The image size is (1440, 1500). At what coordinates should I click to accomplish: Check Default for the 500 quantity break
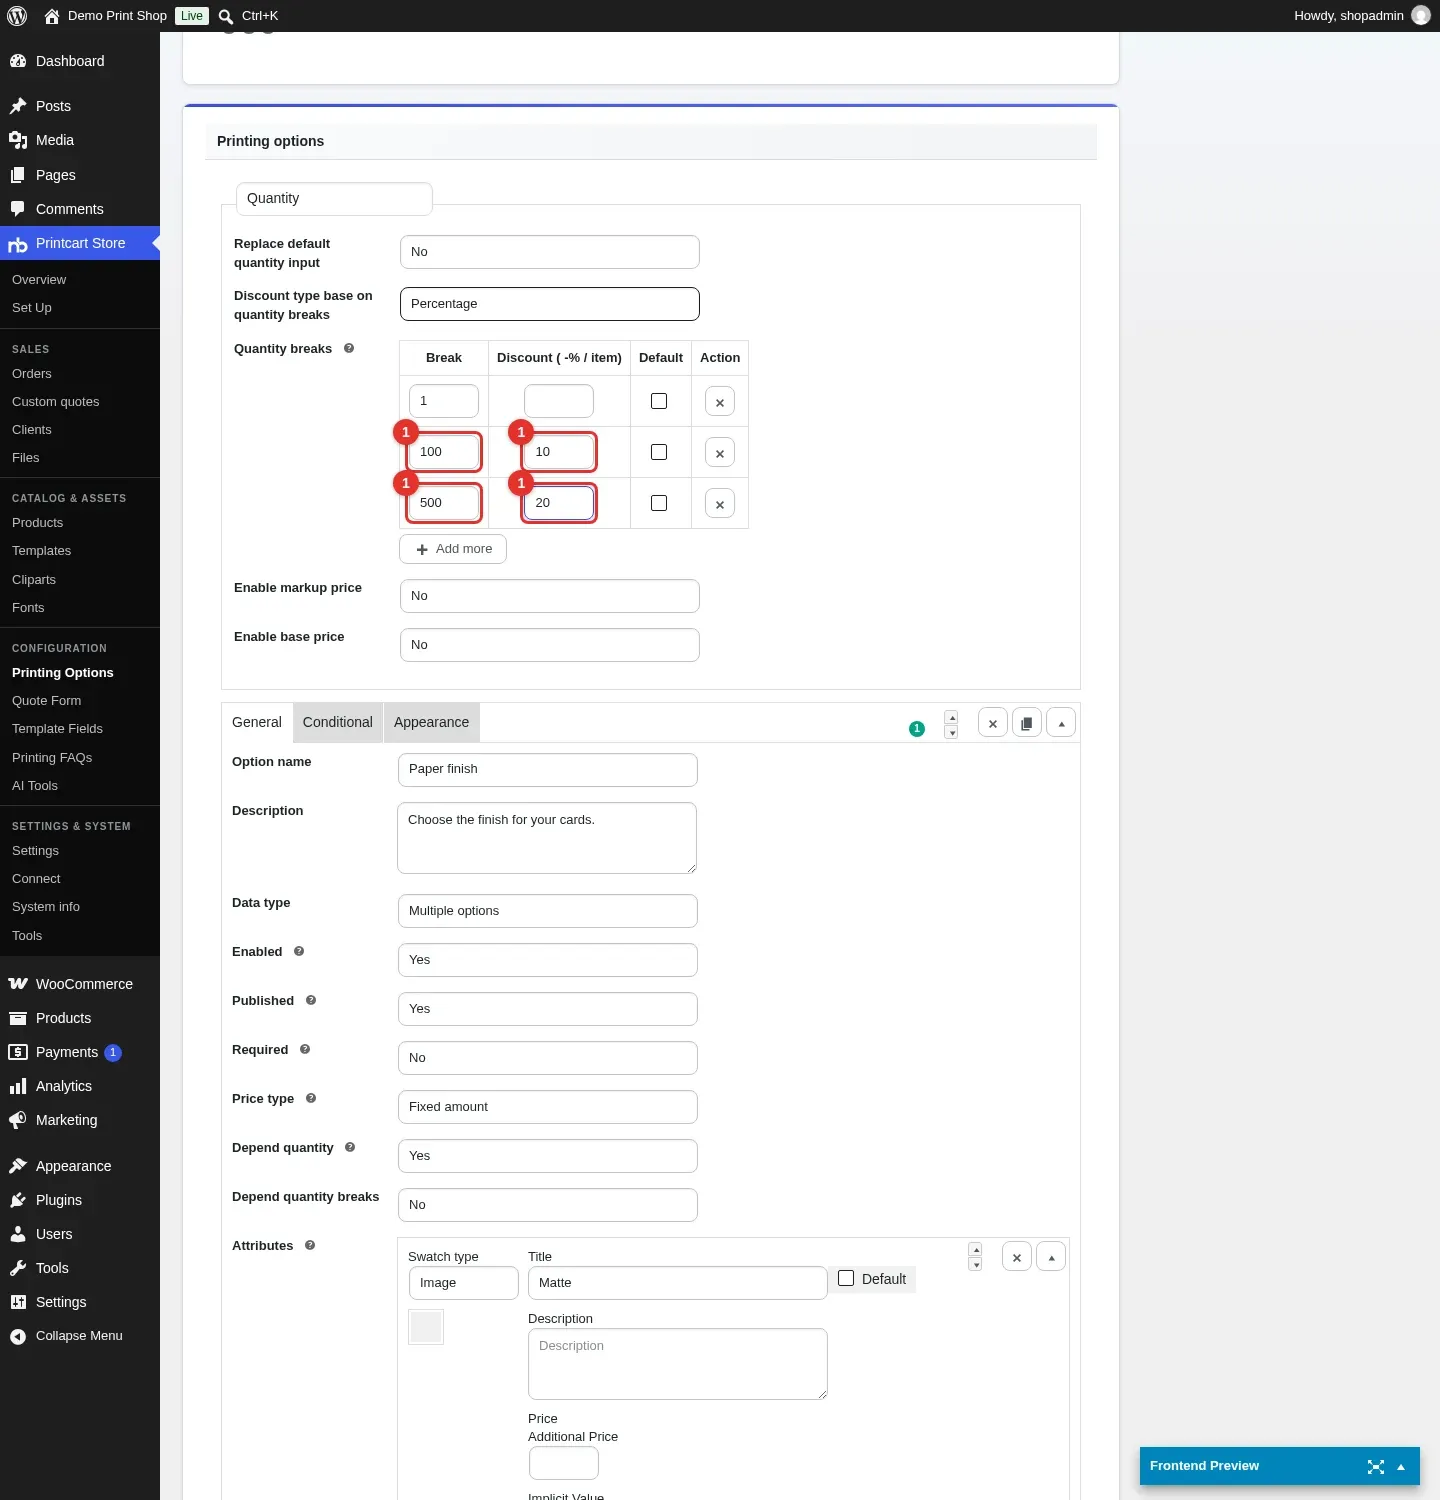coord(659,503)
